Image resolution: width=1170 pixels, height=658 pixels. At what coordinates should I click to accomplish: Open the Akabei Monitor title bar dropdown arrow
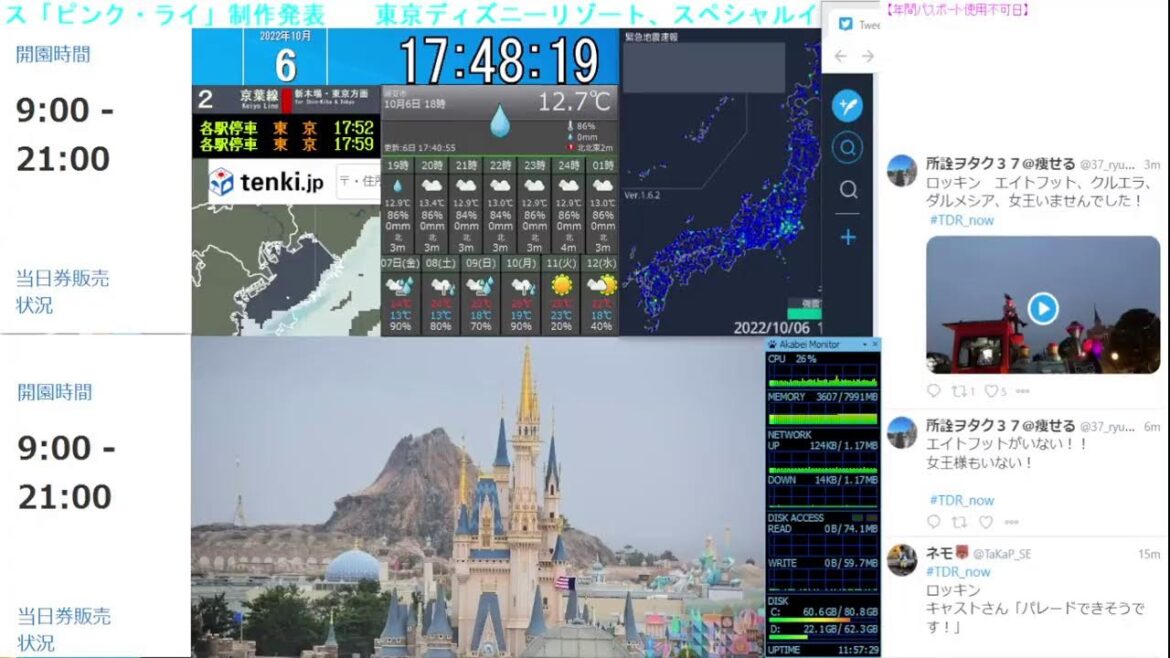tap(865, 345)
